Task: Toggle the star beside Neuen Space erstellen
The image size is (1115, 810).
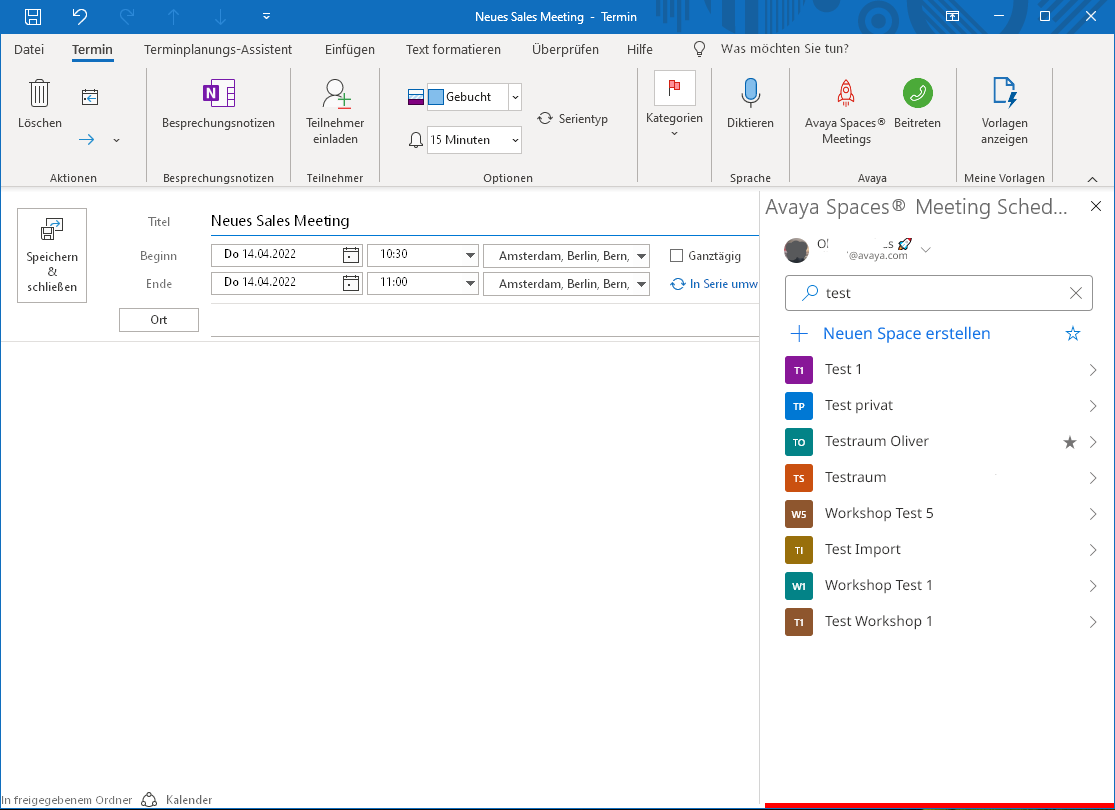Action: pyautogui.click(x=1073, y=333)
